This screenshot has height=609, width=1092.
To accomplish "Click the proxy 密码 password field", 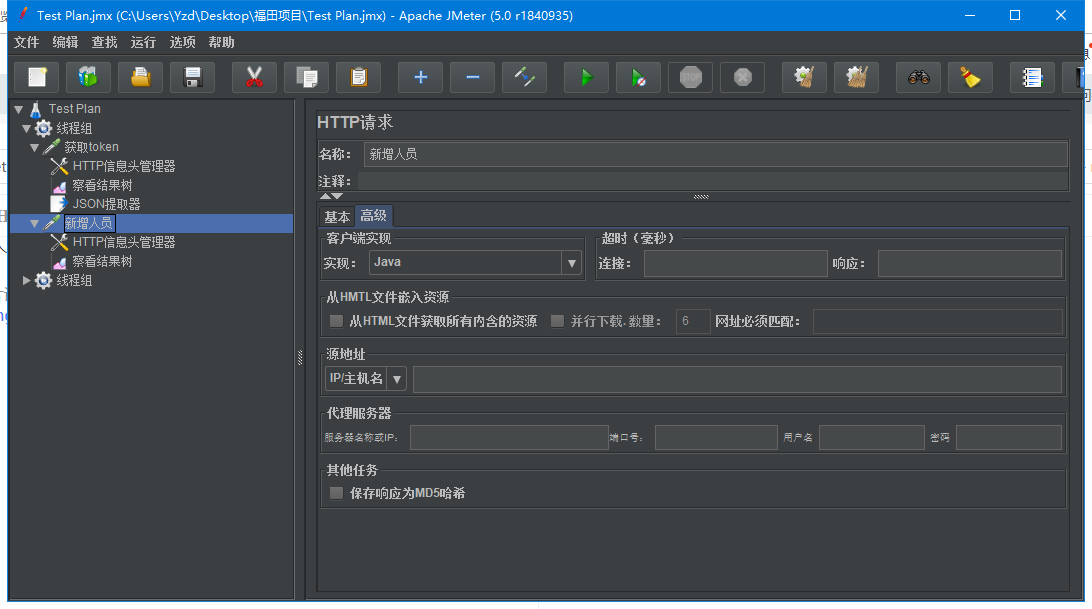I will (x=1009, y=438).
